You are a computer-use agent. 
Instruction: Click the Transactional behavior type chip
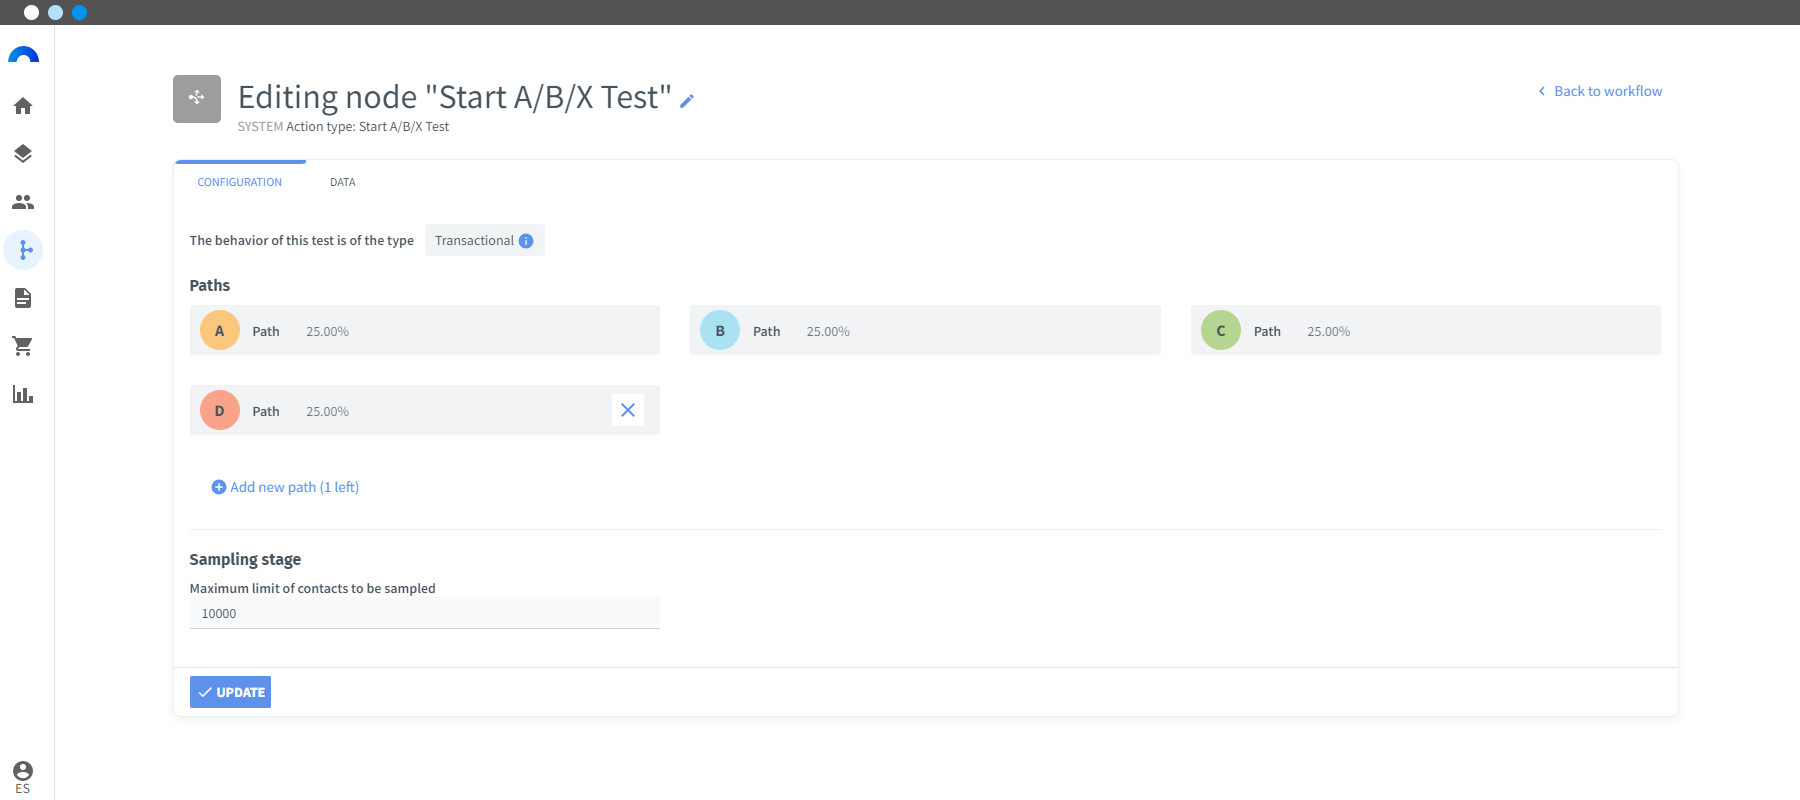click(x=484, y=240)
